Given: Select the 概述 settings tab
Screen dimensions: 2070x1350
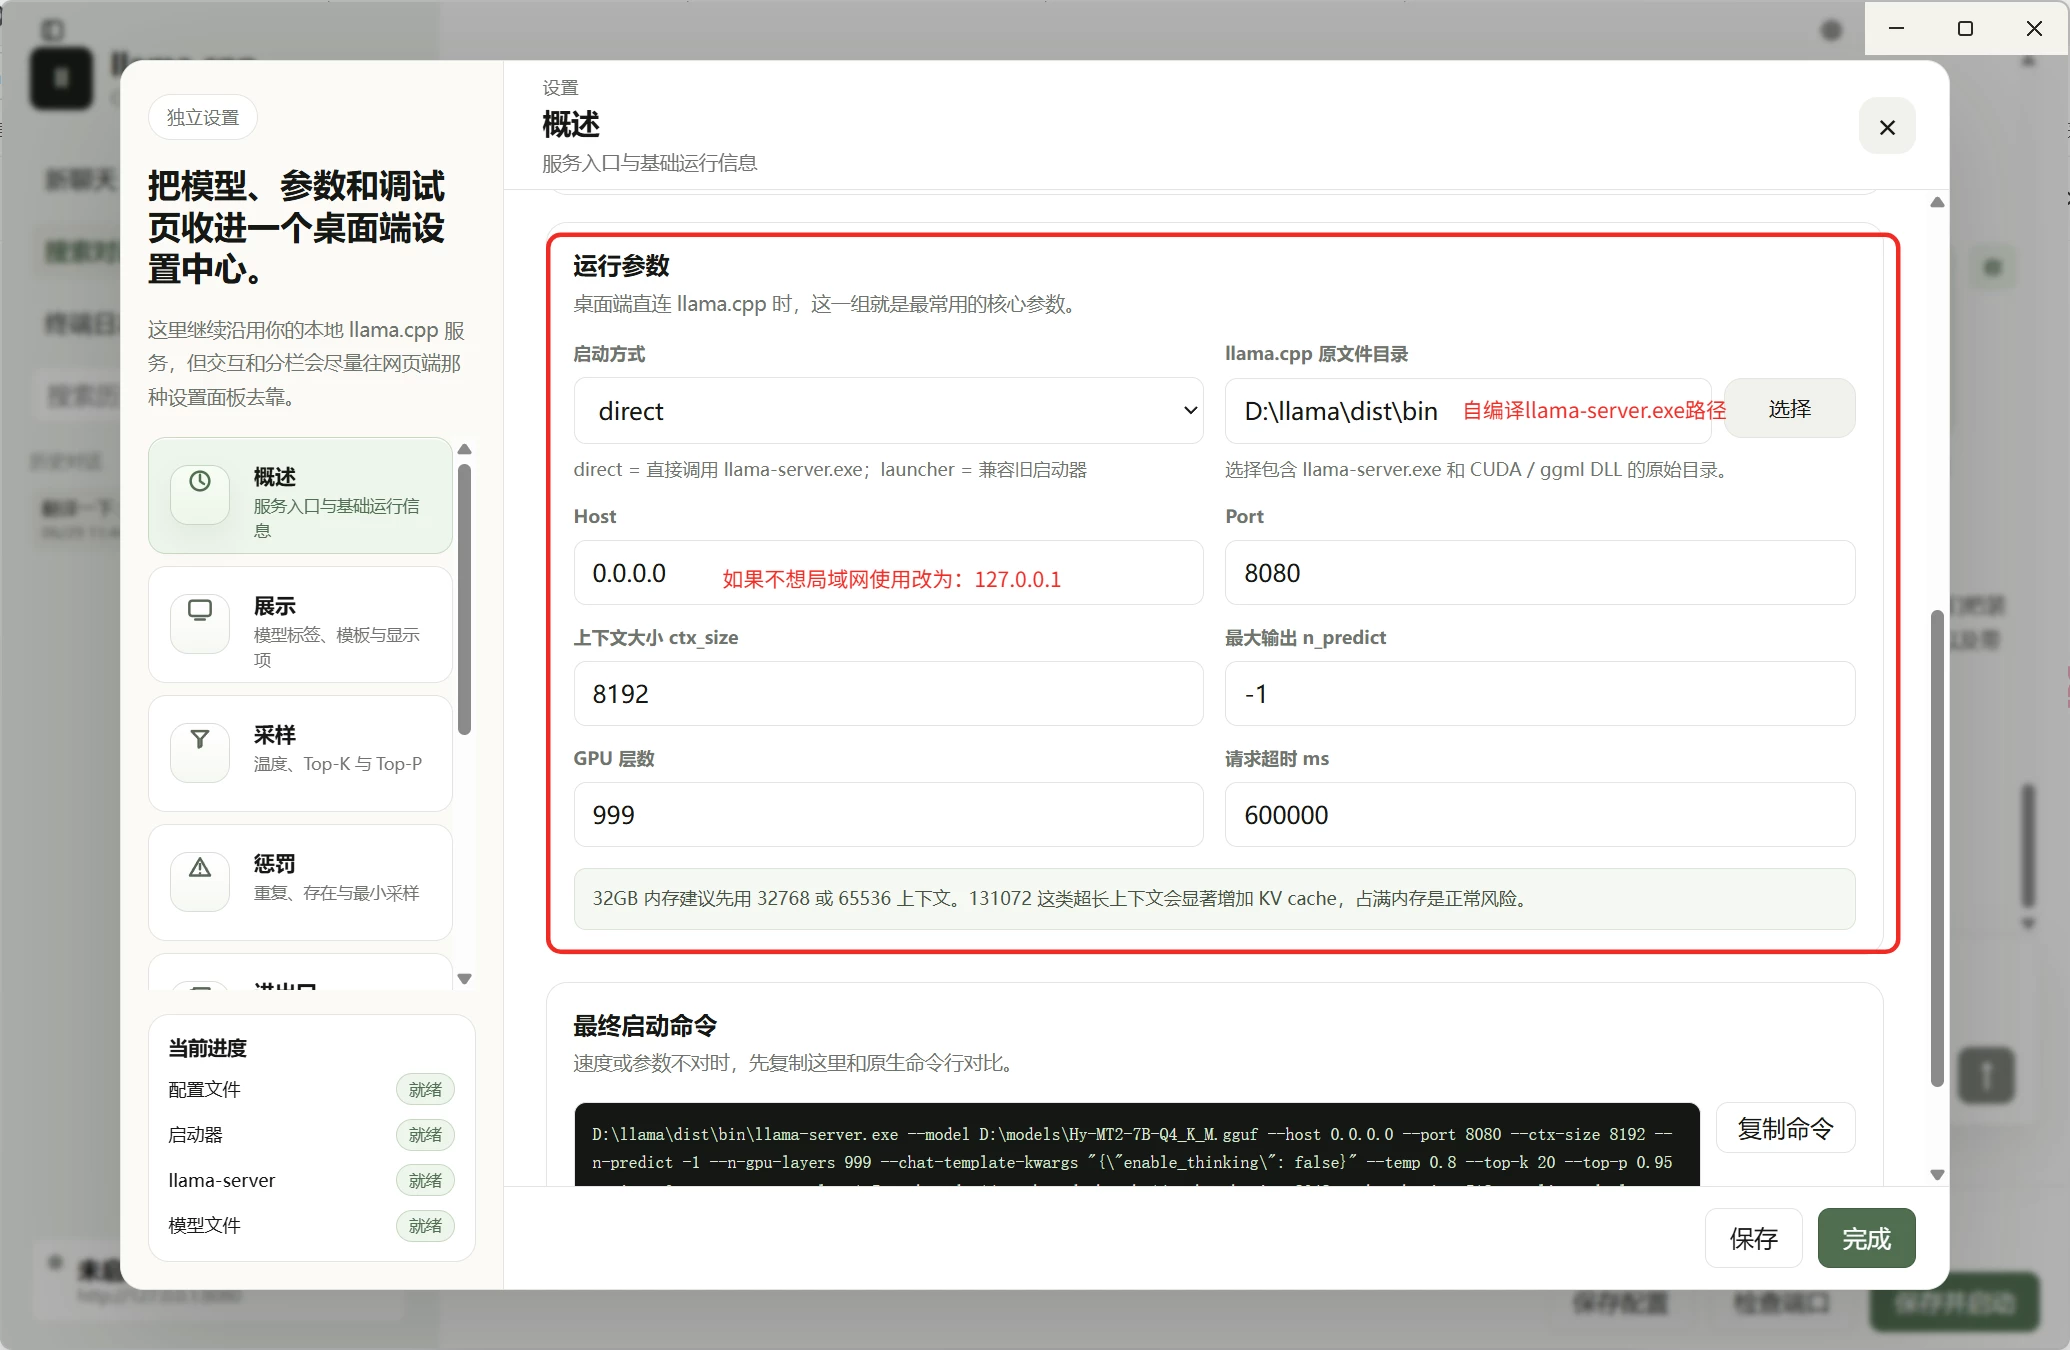Looking at the screenshot, I should [x=300, y=495].
